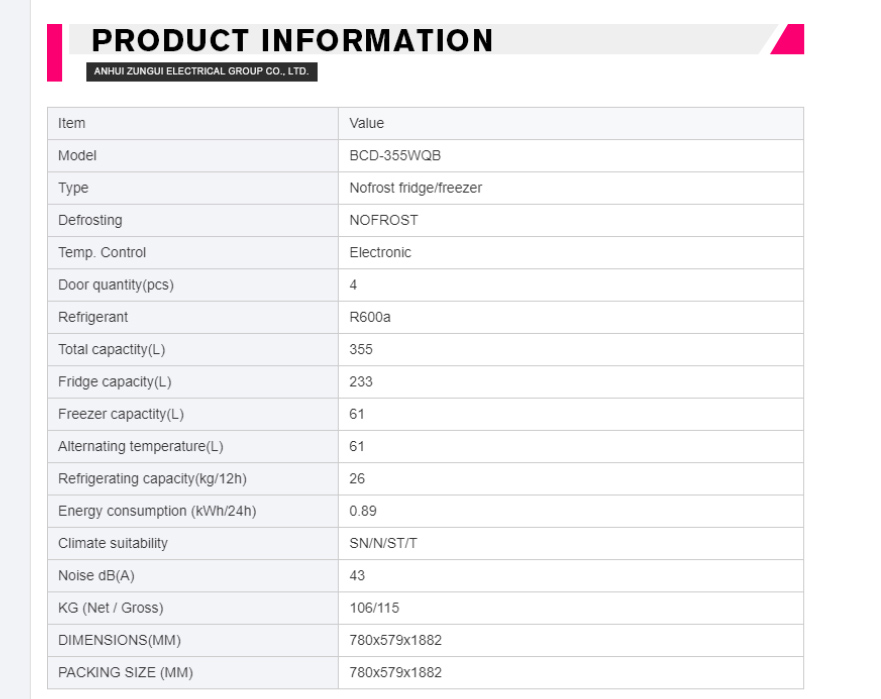Select the Alternating temperature(L) label
Viewport: 881px width, 699px height.
coord(140,446)
